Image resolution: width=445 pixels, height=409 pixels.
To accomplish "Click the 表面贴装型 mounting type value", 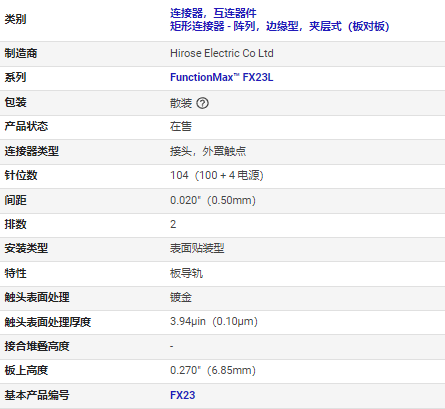I will [x=197, y=248].
